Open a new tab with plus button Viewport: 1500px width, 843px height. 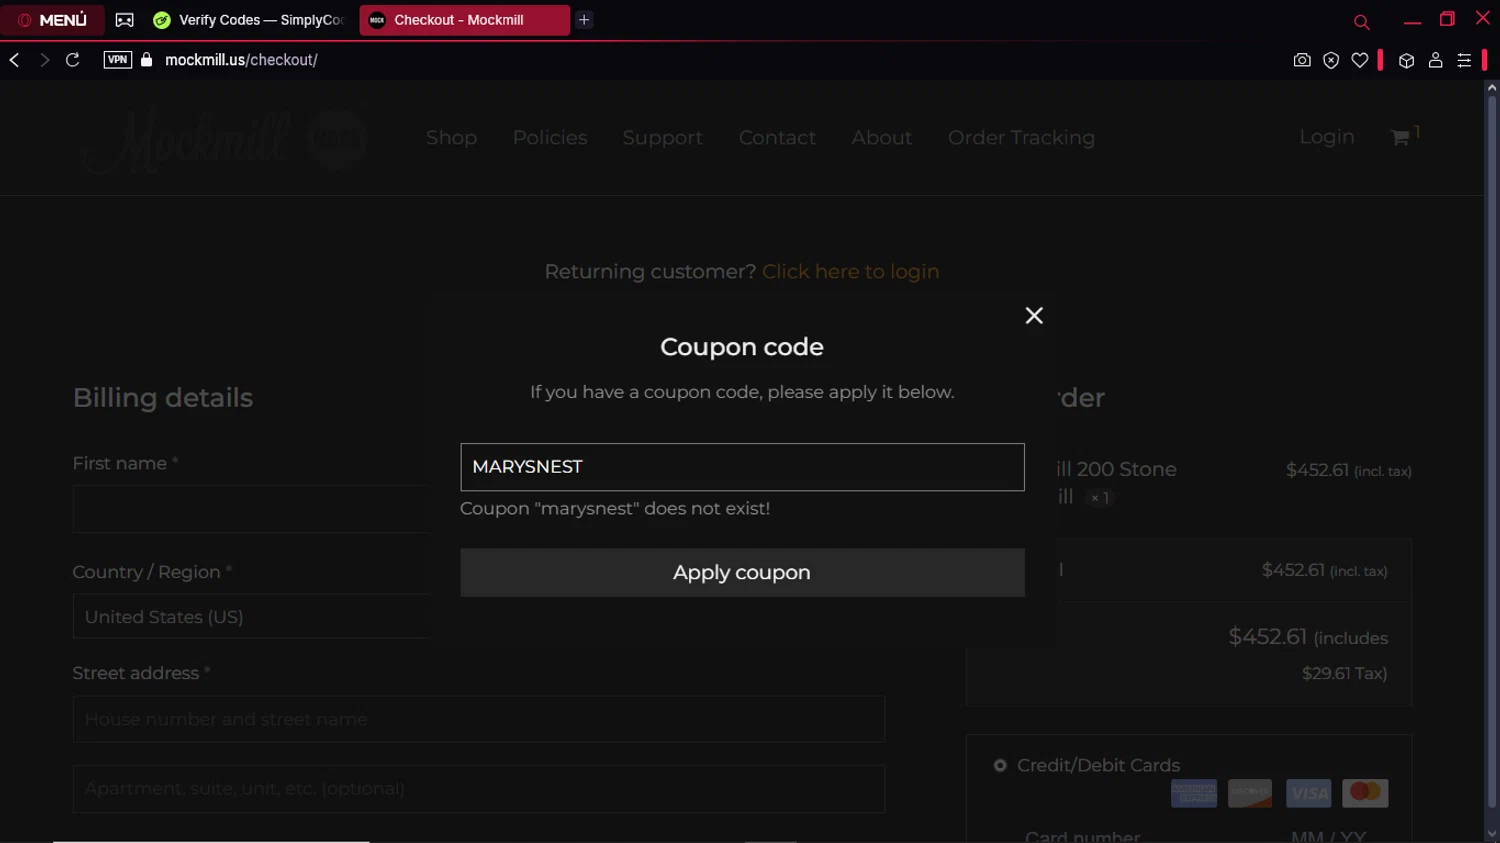click(x=584, y=20)
